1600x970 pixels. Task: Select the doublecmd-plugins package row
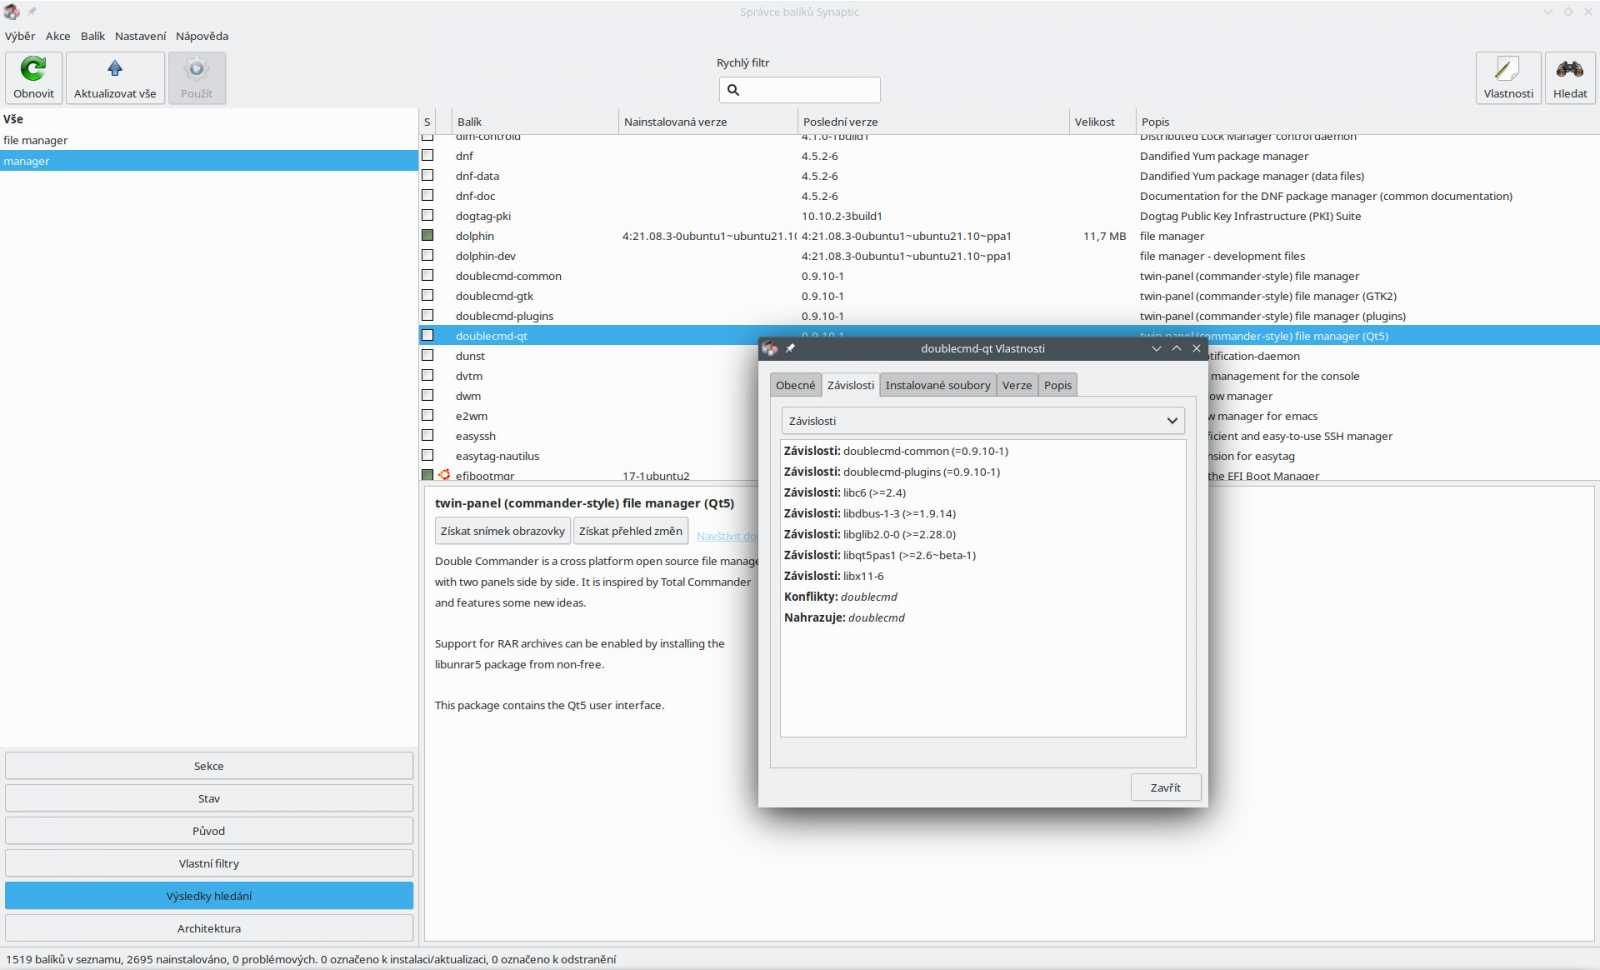(1009, 316)
